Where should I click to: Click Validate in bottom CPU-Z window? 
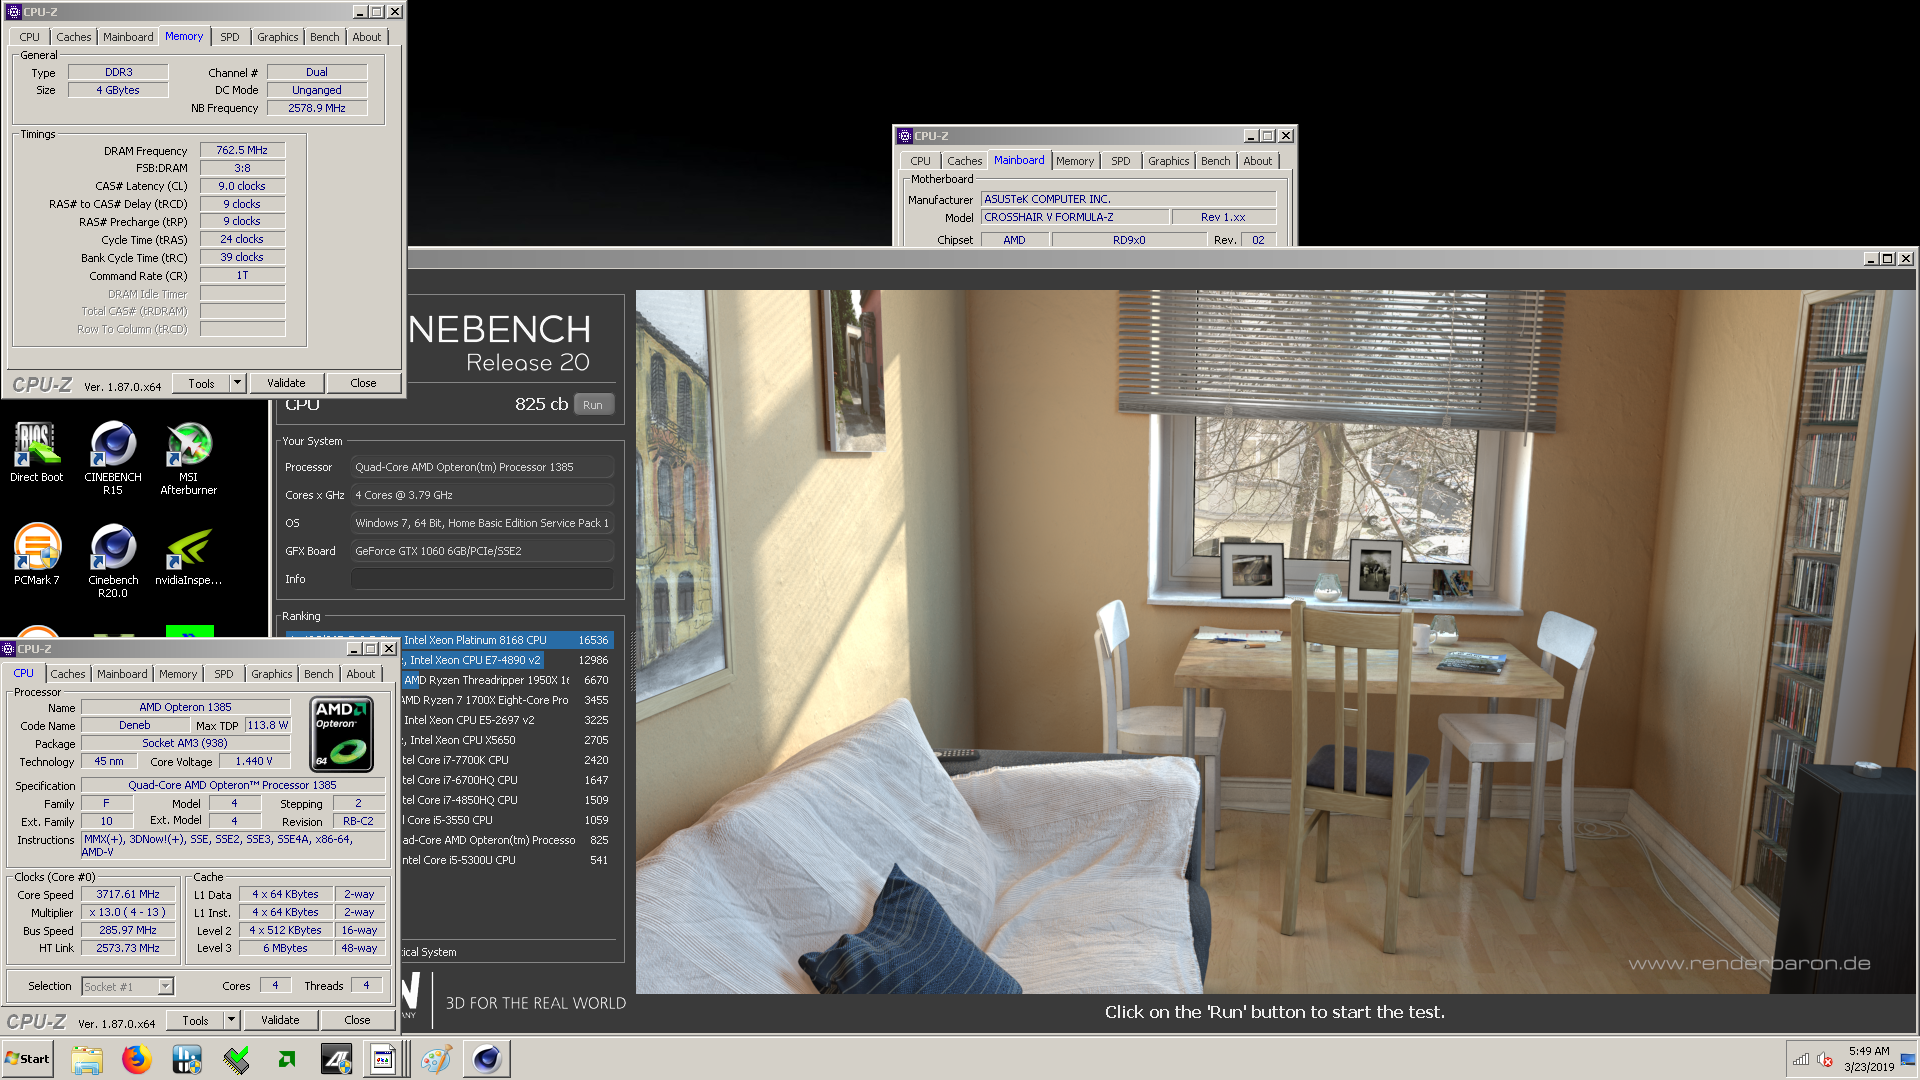click(280, 1020)
